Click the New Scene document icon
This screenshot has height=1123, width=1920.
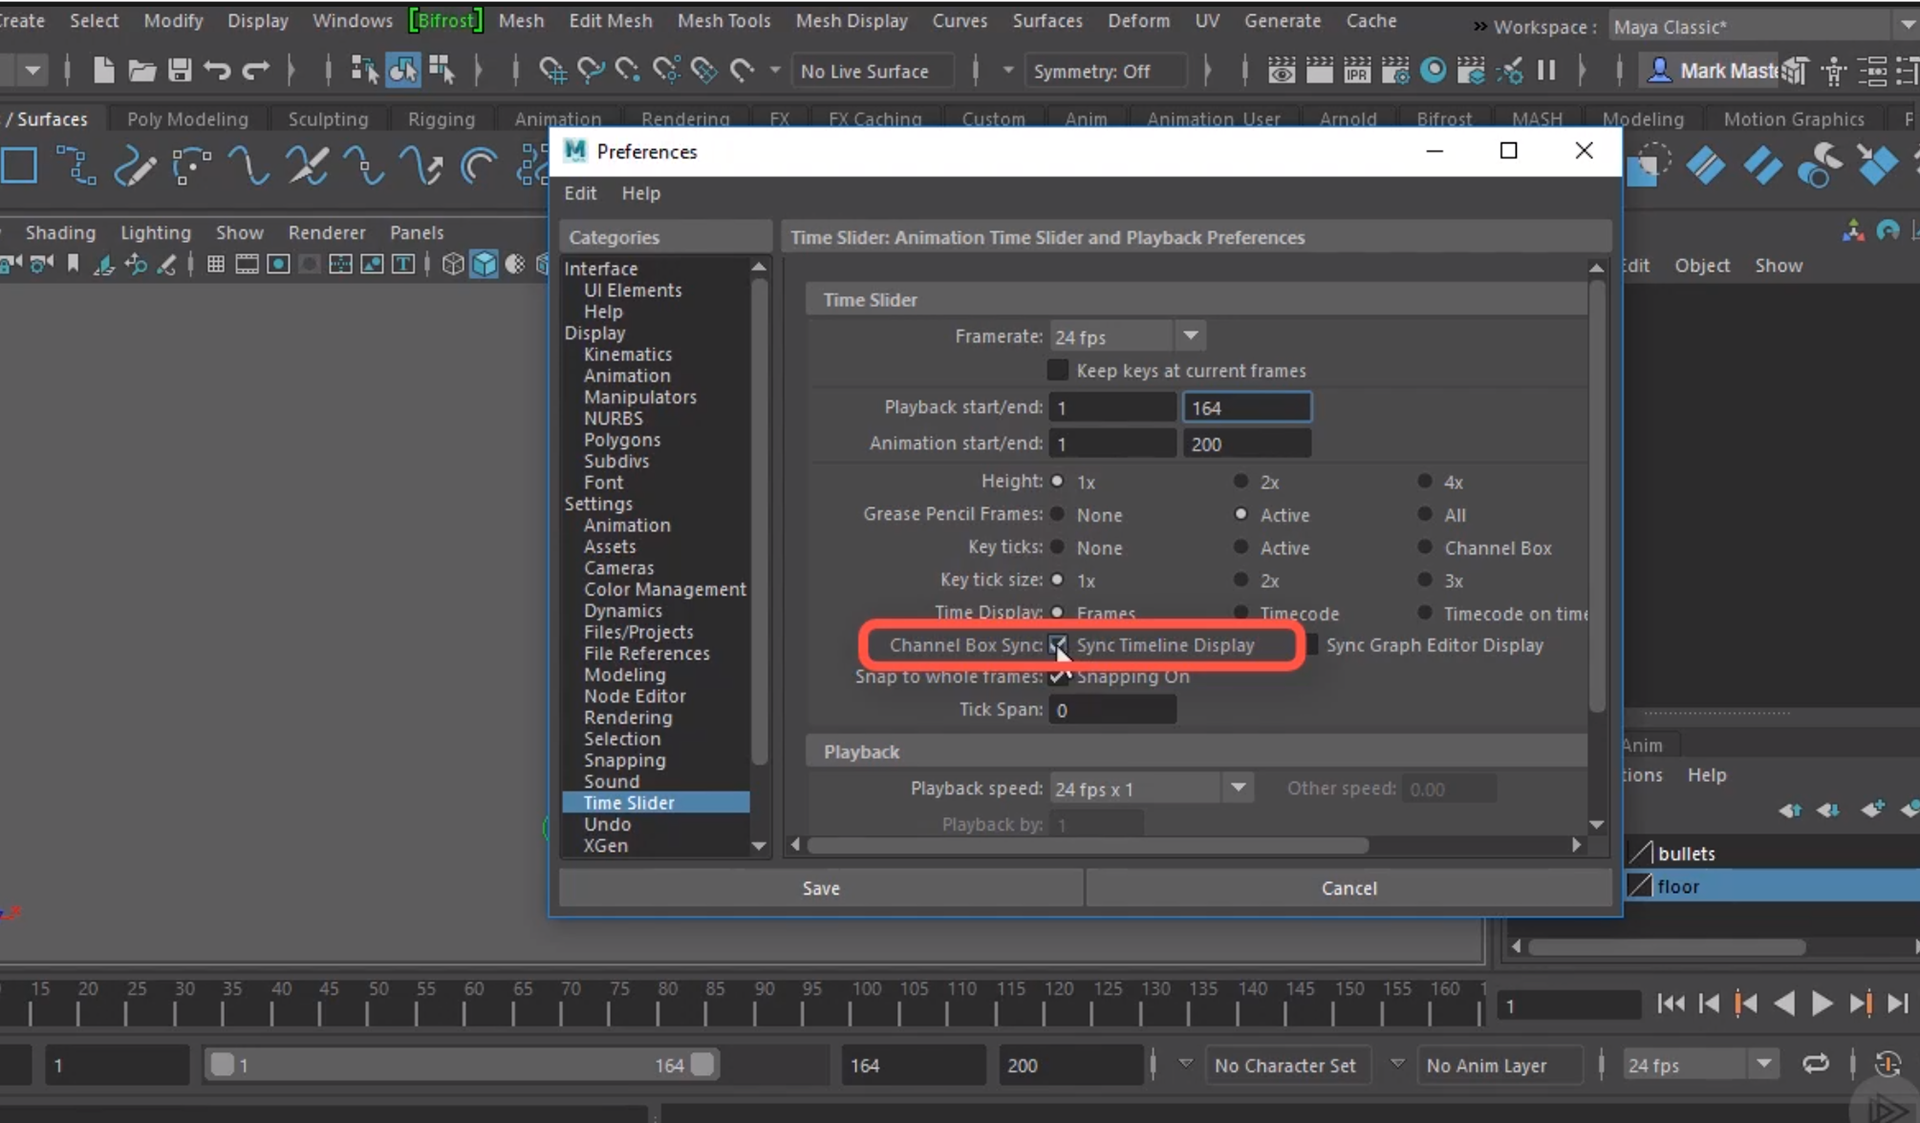pos(103,70)
